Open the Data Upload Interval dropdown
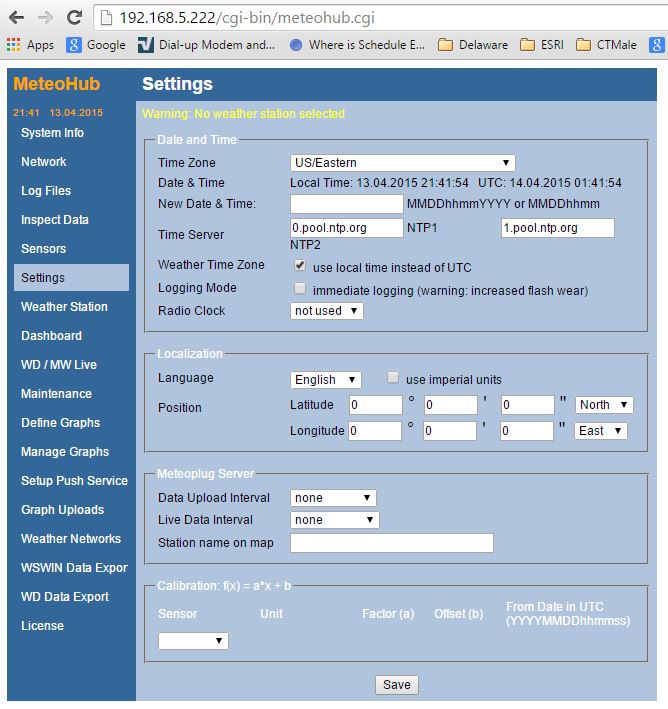668x709 pixels. point(334,498)
